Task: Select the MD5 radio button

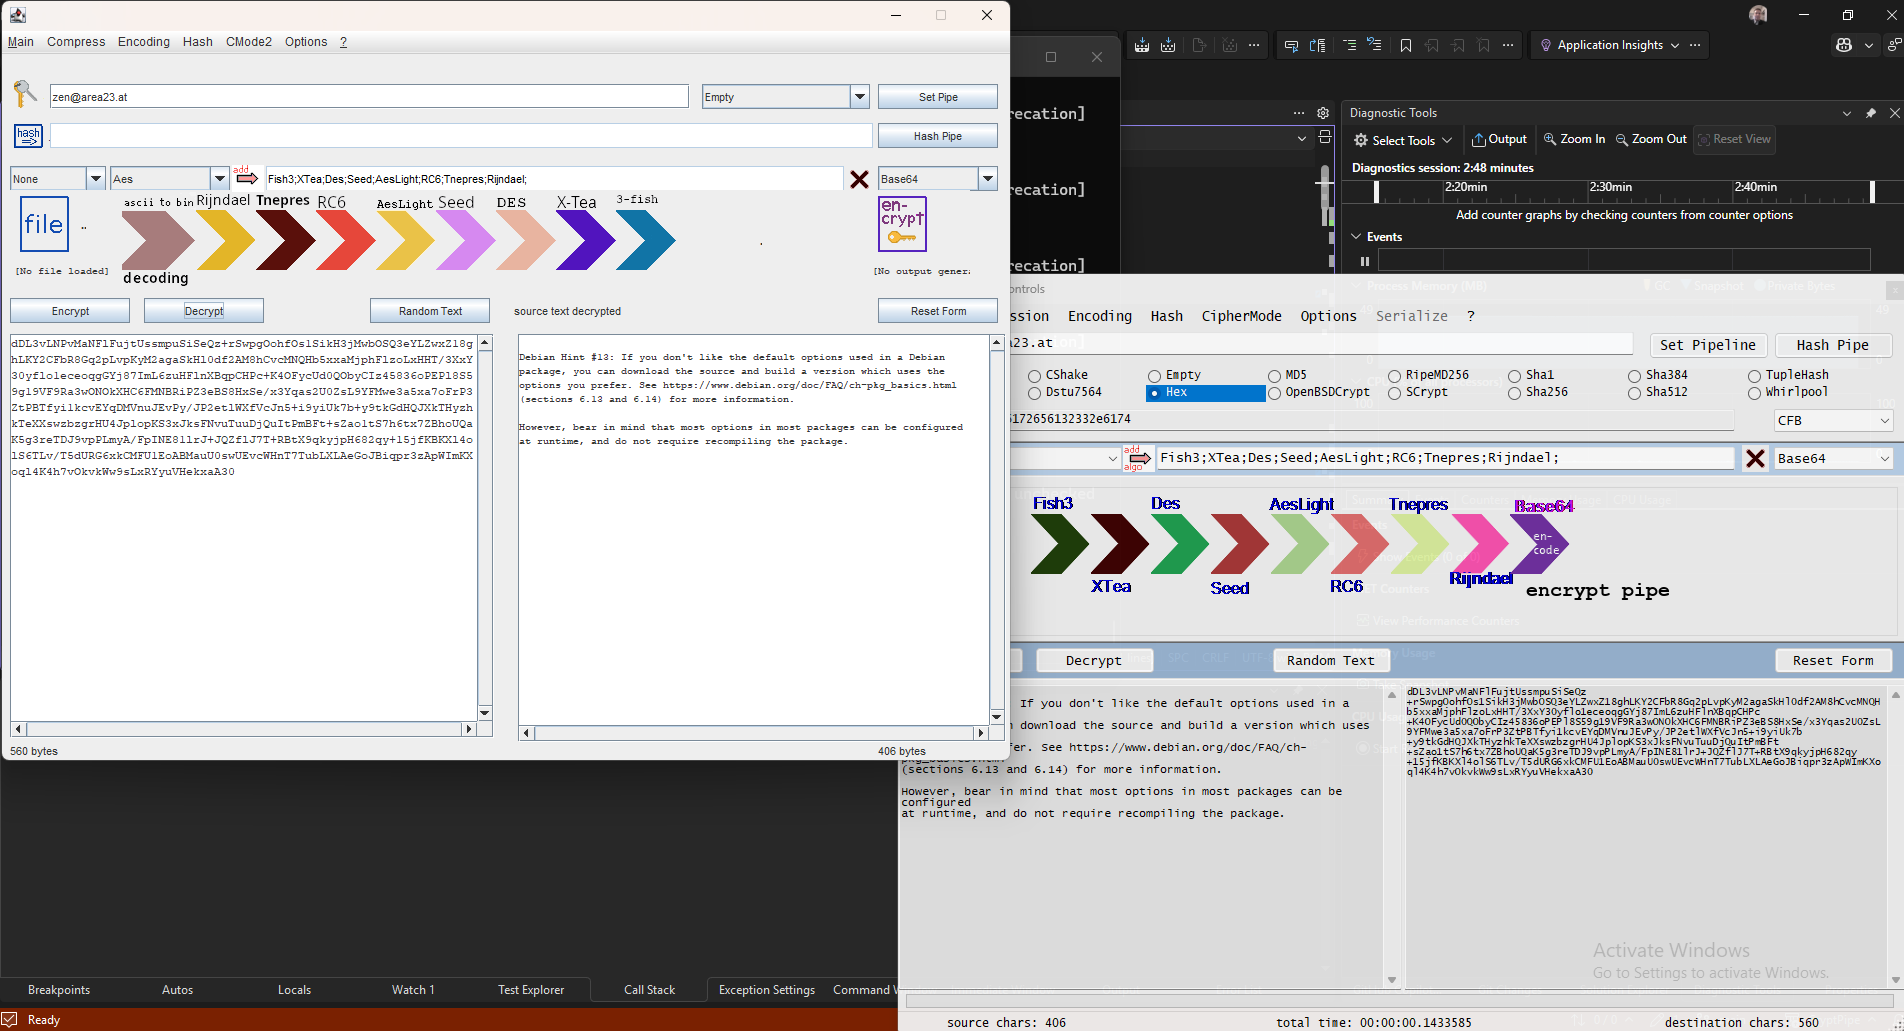Action: (x=1274, y=376)
